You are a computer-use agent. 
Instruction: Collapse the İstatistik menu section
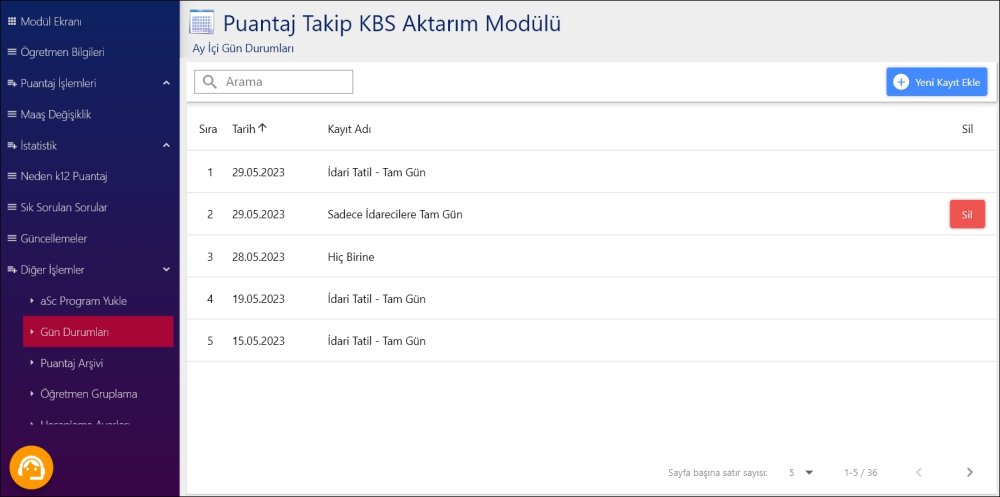tap(166, 146)
